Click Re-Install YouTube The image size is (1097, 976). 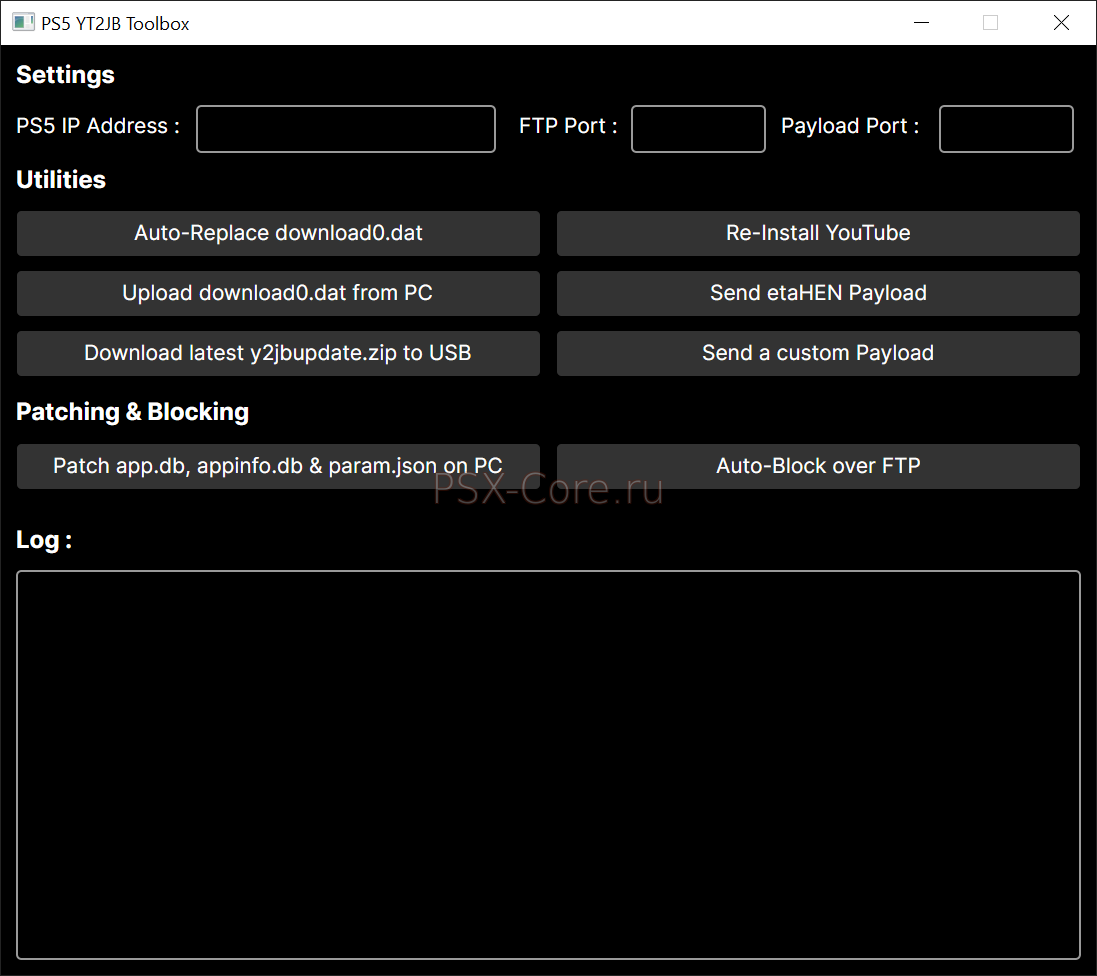coord(817,233)
